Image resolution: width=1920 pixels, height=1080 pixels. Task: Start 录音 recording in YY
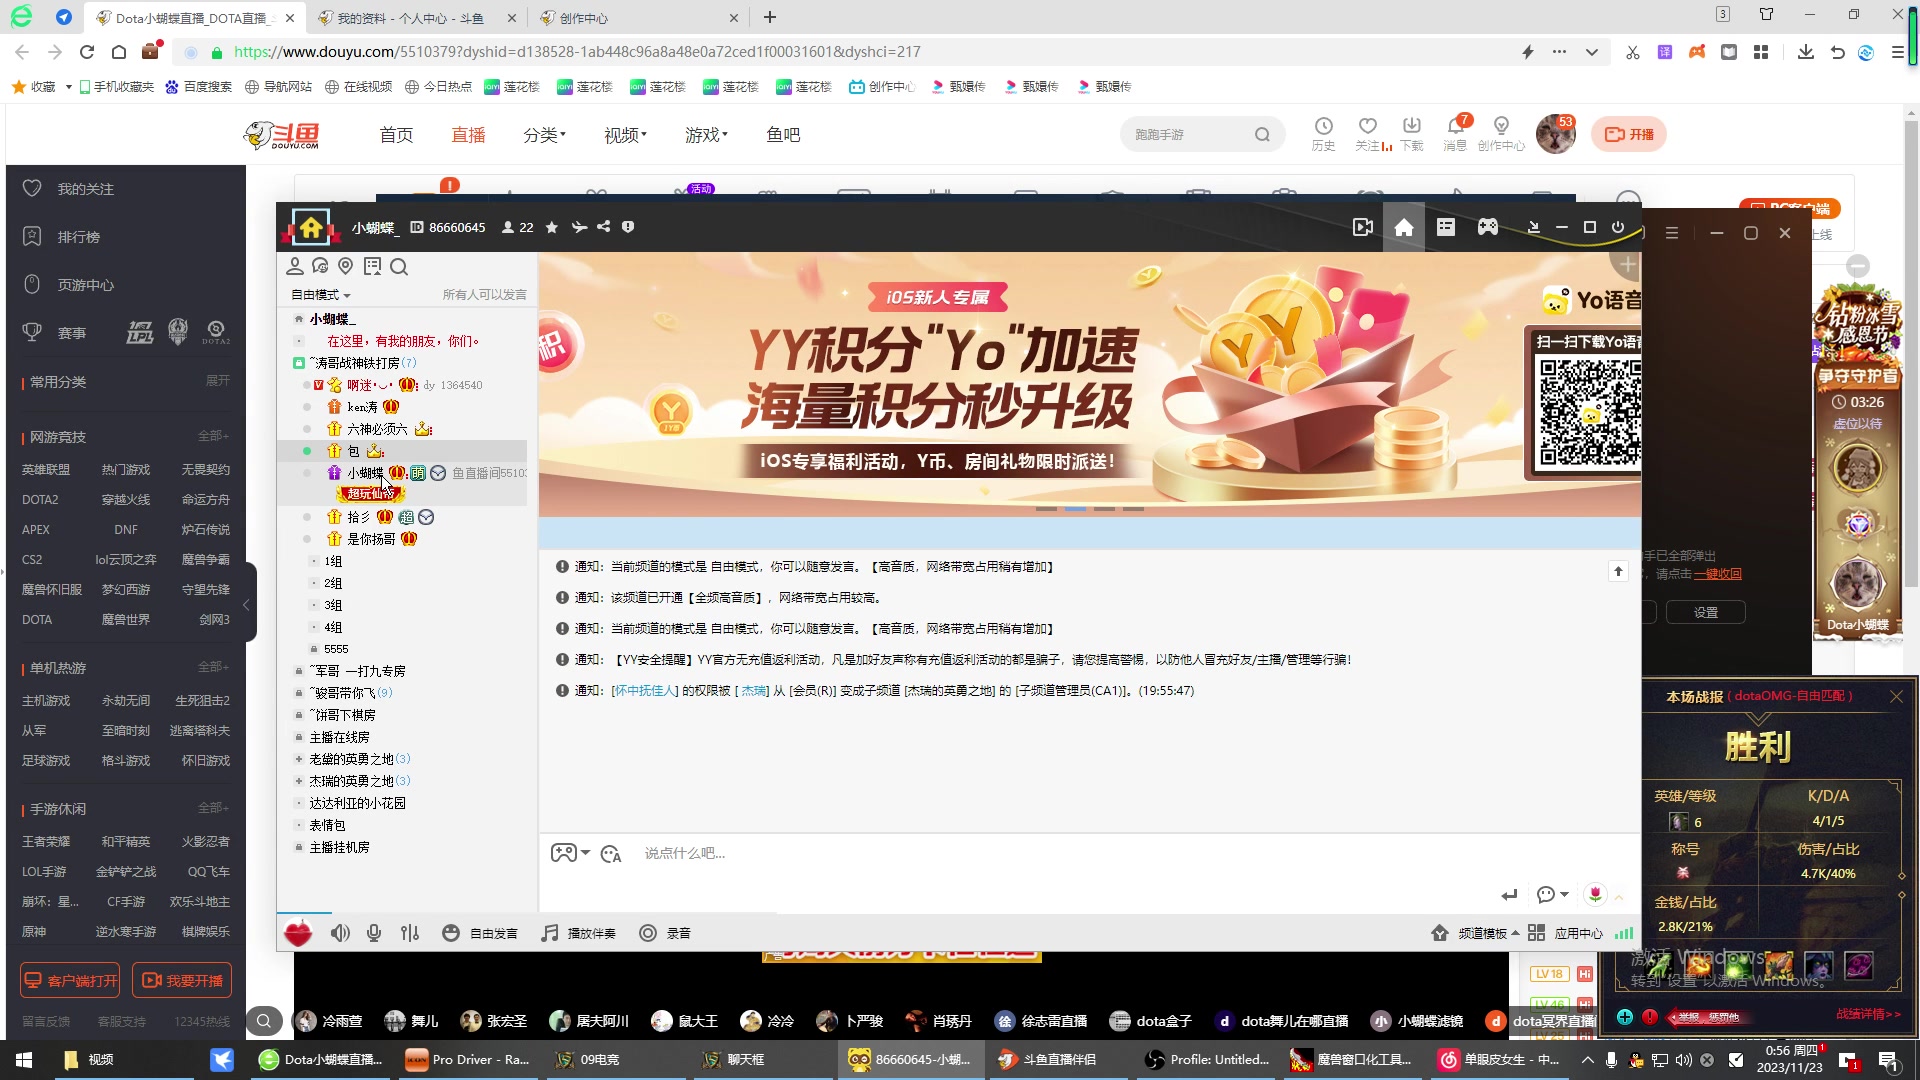pyautogui.click(x=665, y=933)
